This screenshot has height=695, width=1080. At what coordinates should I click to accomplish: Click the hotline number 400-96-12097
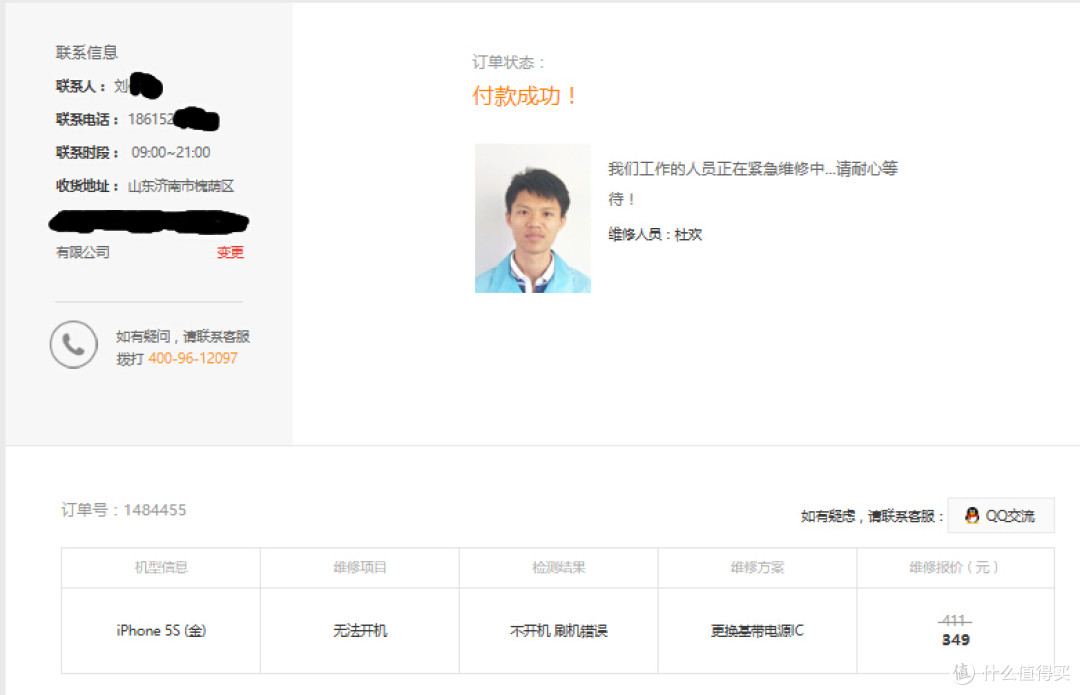pyautogui.click(x=193, y=358)
